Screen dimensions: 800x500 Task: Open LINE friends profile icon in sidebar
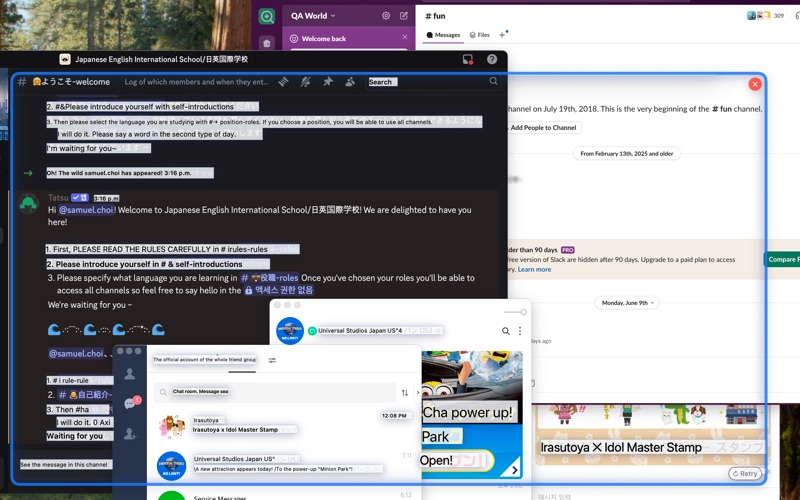pos(130,373)
